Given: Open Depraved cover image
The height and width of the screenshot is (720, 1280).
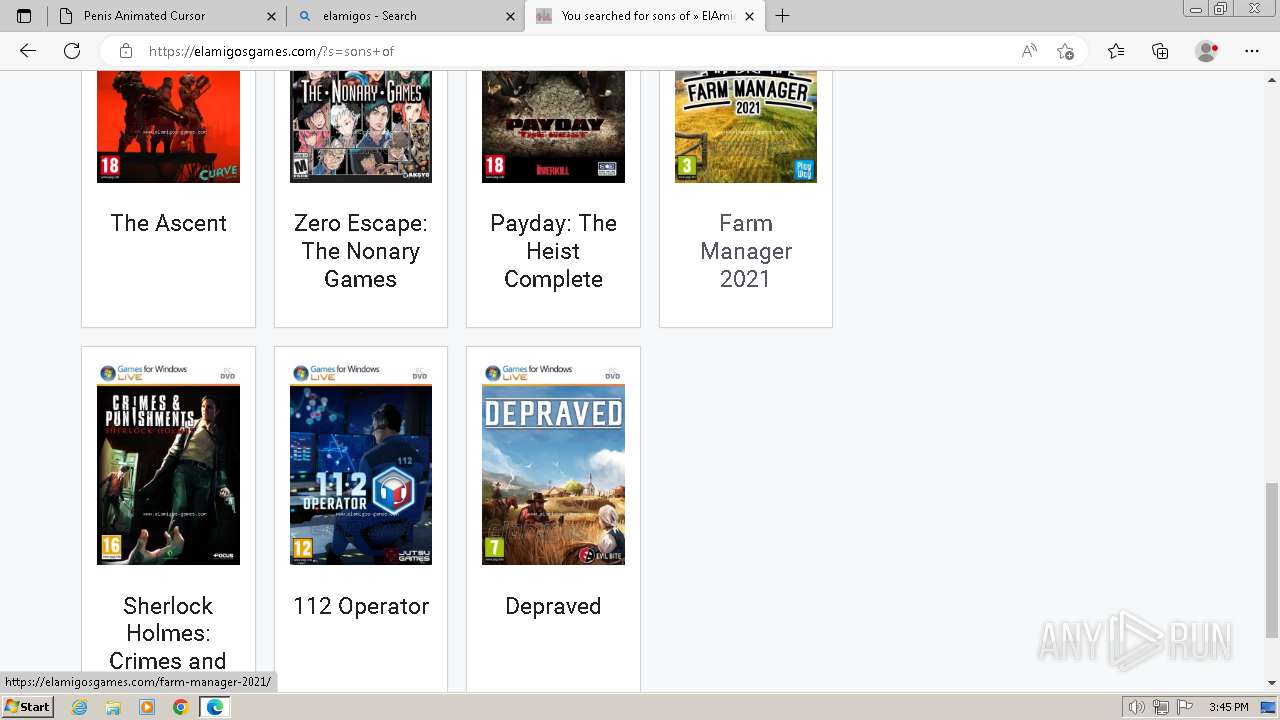Looking at the screenshot, I should click(x=553, y=464).
